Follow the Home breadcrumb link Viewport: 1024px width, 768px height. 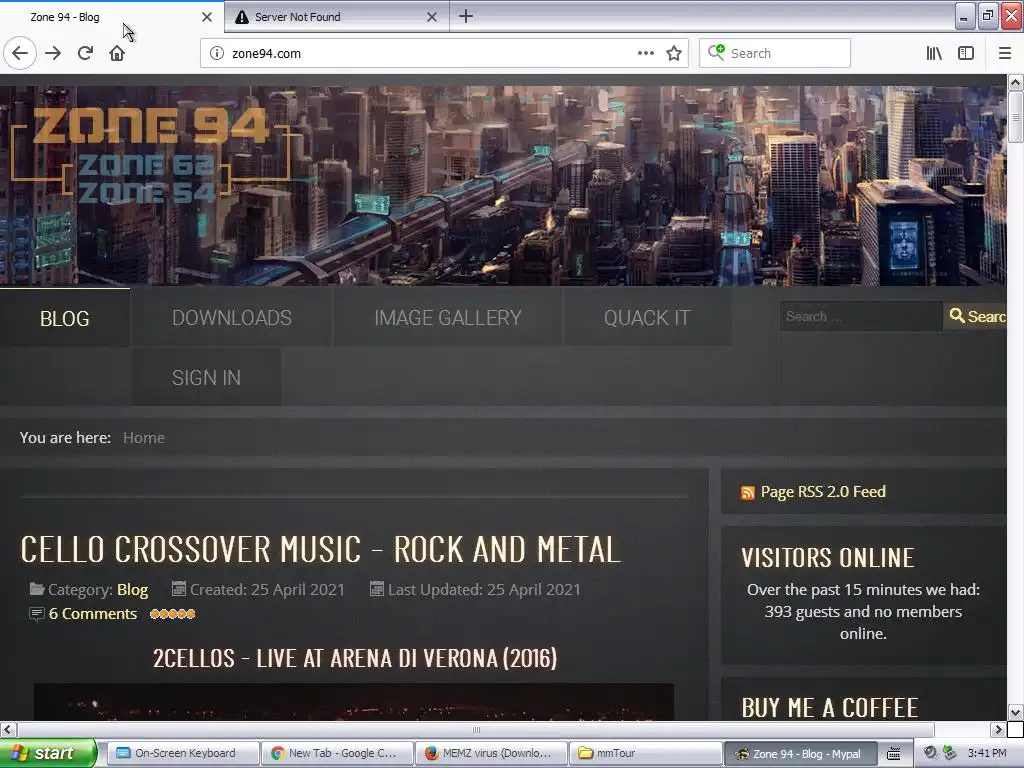(144, 438)
